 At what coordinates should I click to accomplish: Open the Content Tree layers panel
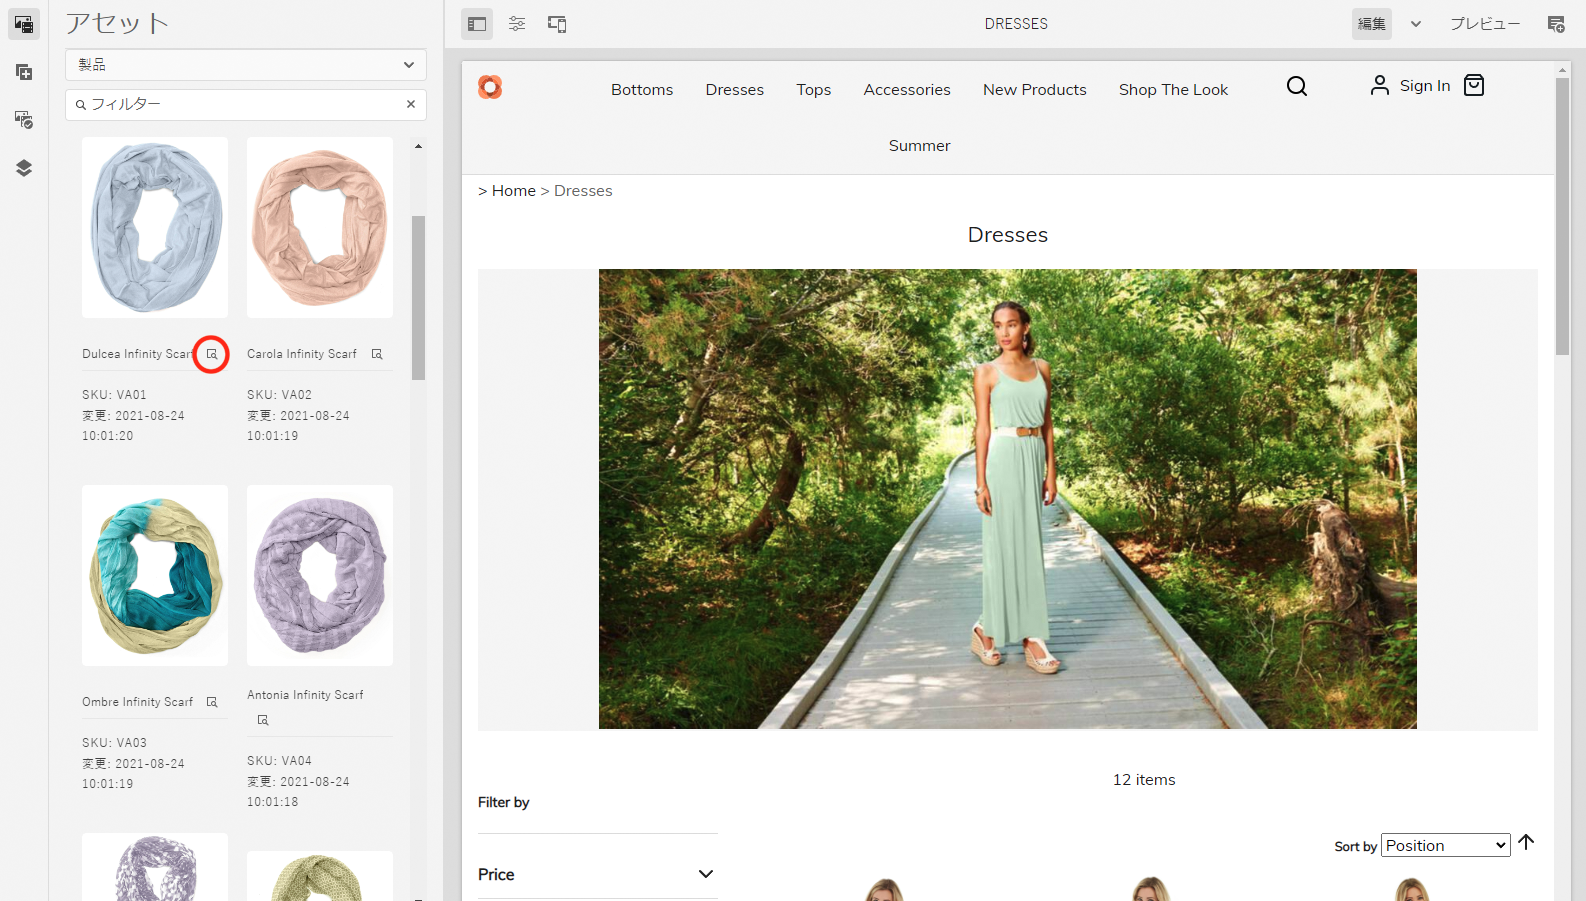point(24,168)
